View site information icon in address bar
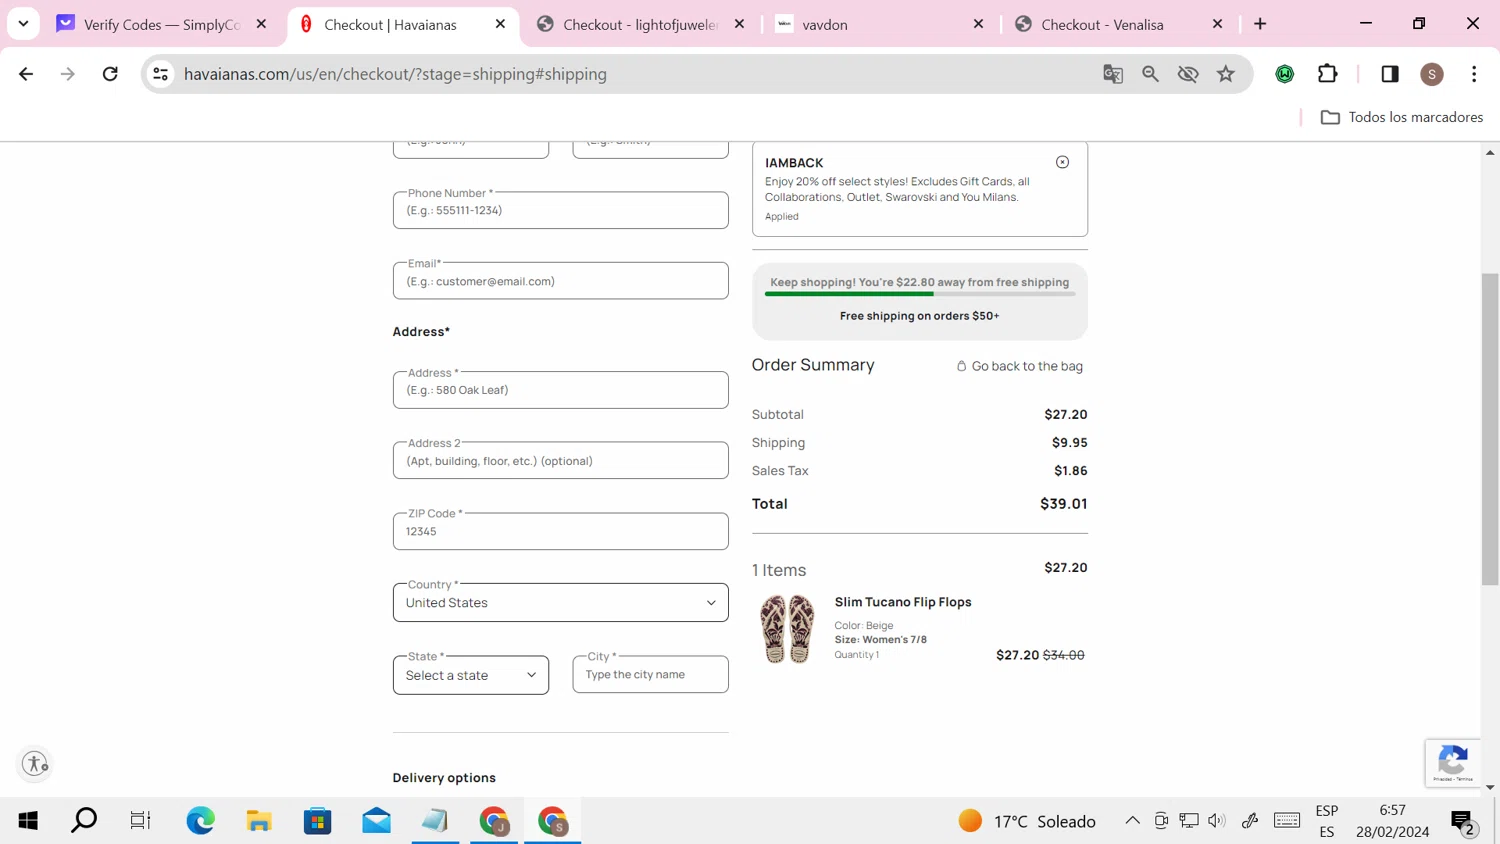The height and width of the screenshot is (844, 1500). coord(160,74)
